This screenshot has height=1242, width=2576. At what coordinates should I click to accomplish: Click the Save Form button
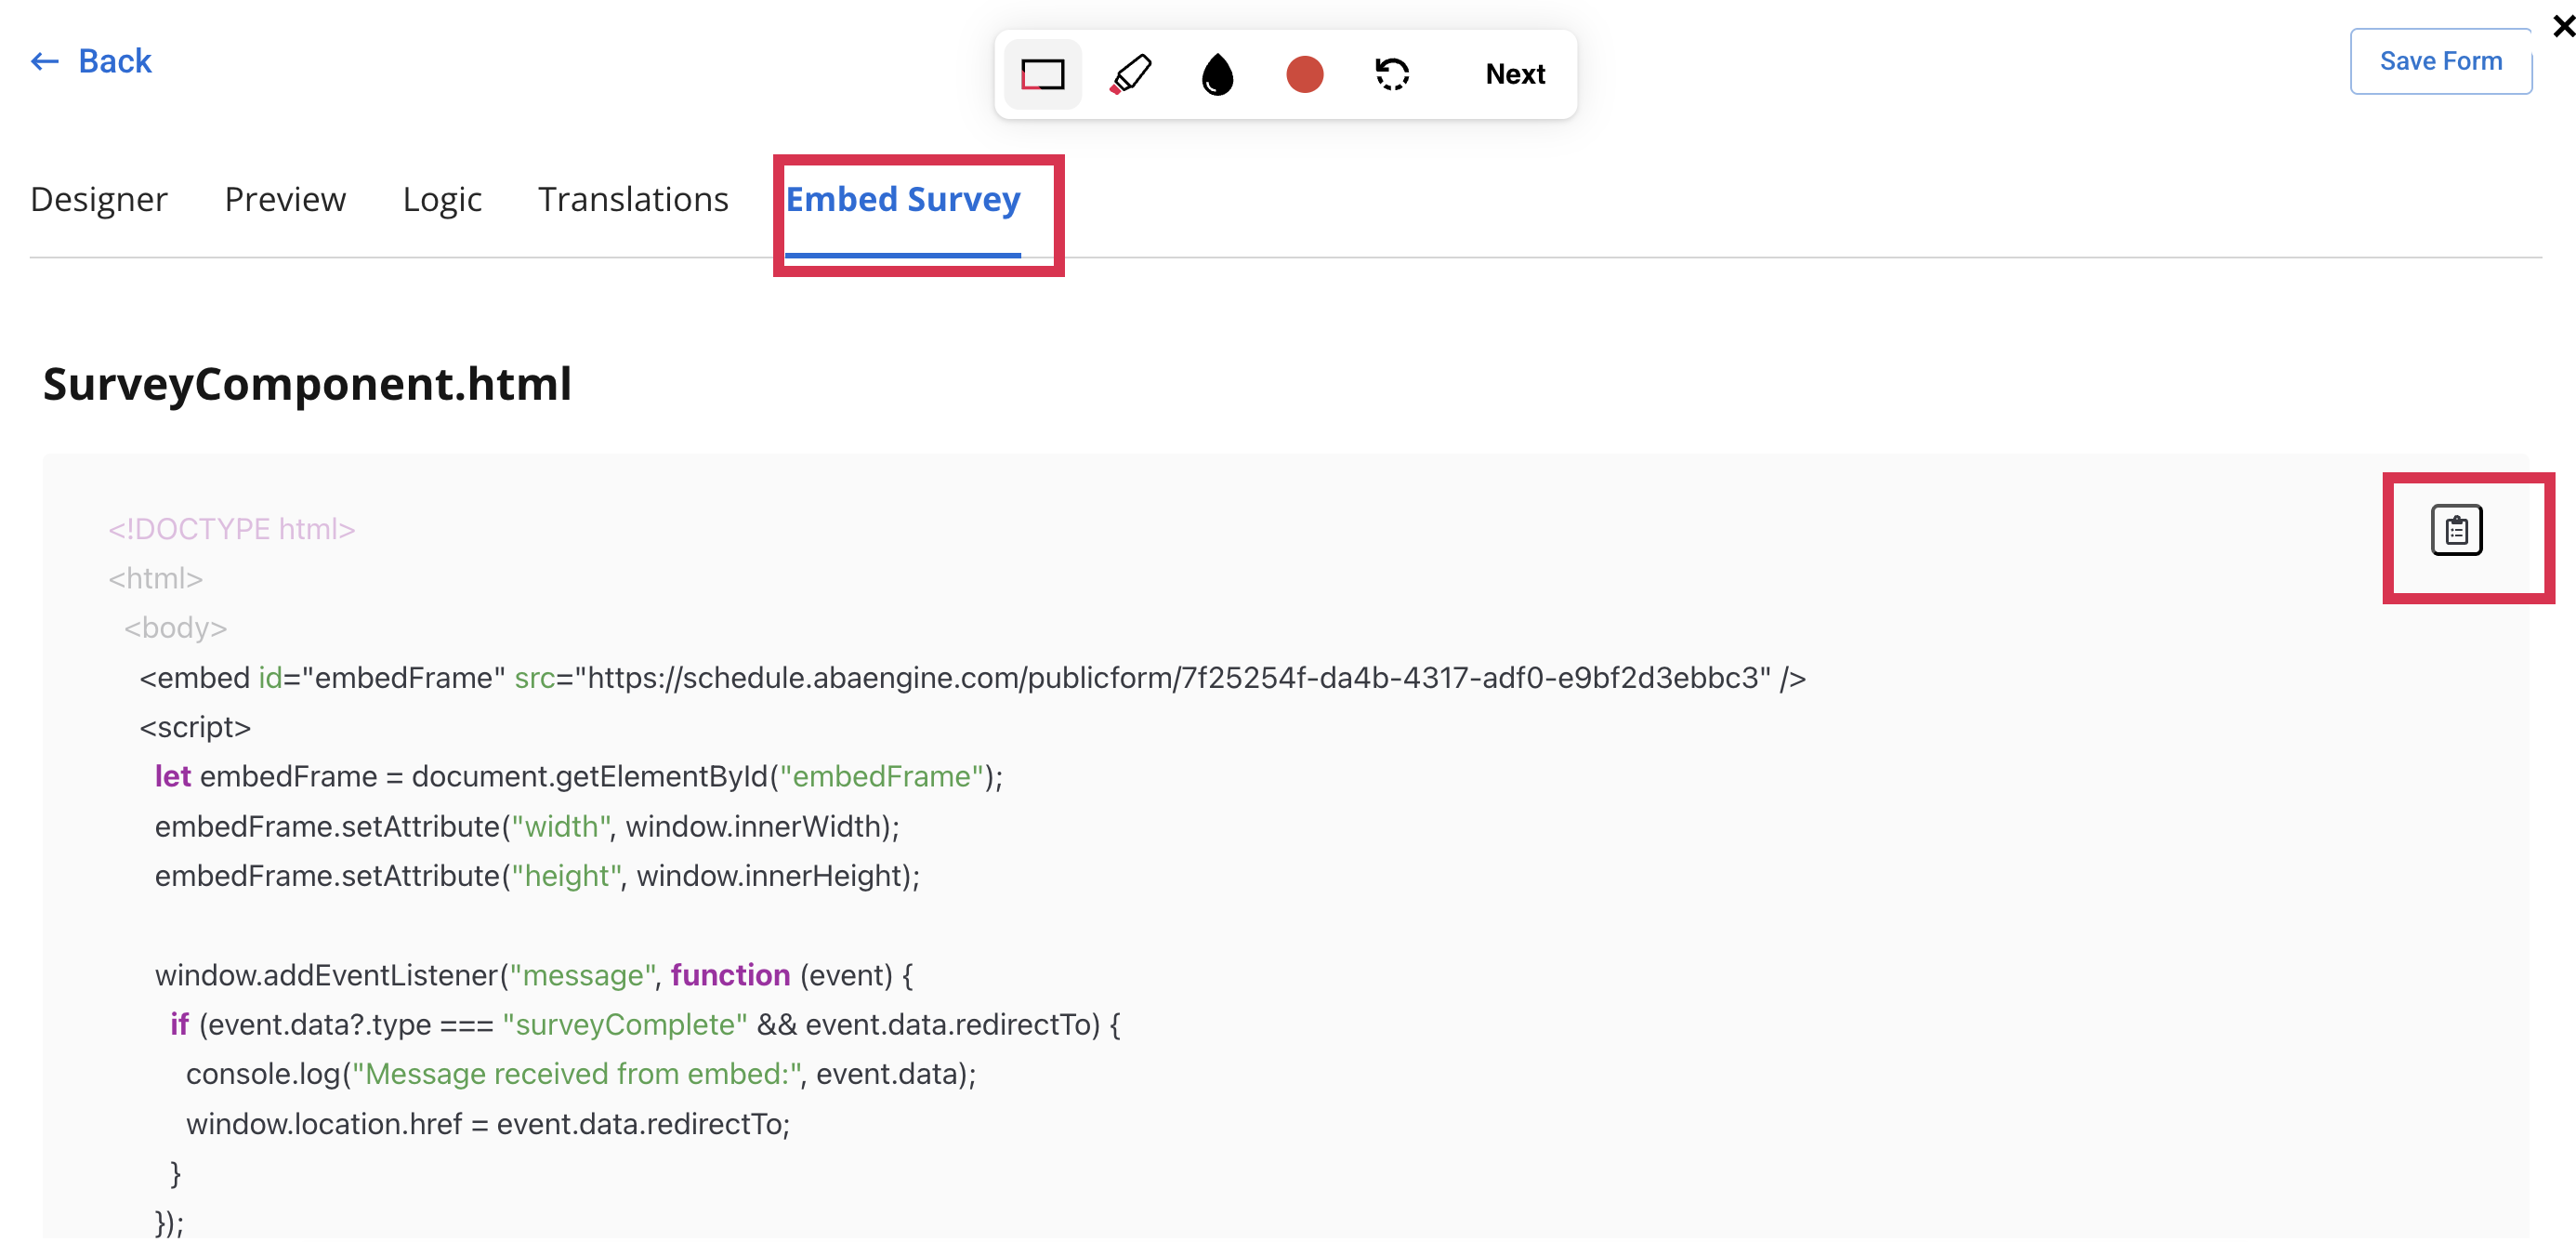point(2440,62)
